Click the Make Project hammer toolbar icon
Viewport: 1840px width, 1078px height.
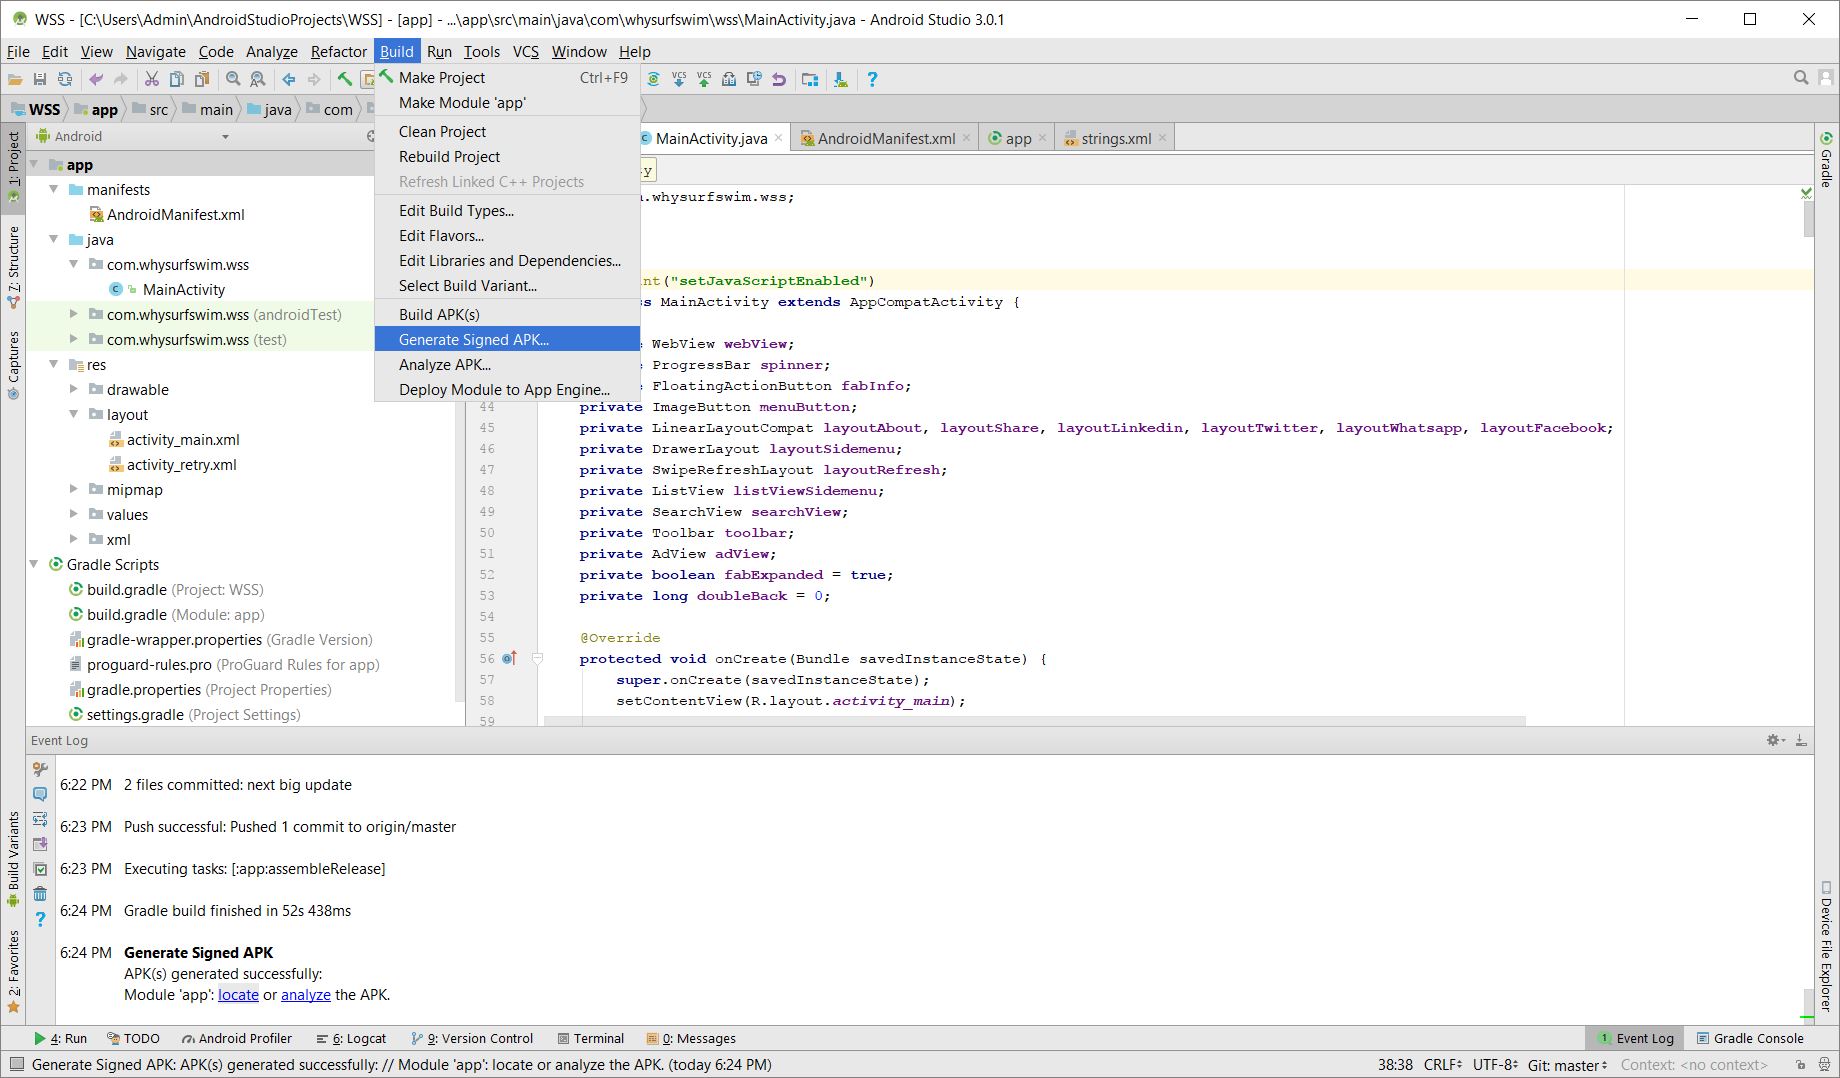(345, 79)
